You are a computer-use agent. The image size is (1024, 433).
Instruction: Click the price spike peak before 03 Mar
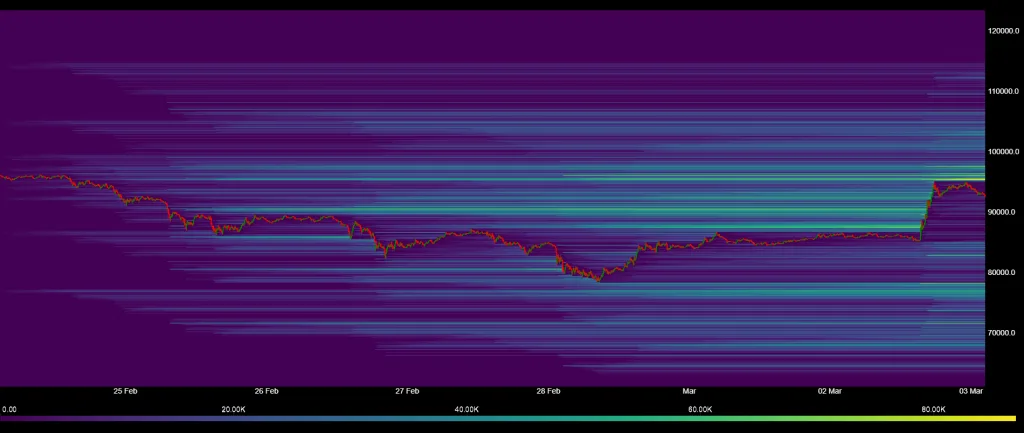[x=935, y=182]
